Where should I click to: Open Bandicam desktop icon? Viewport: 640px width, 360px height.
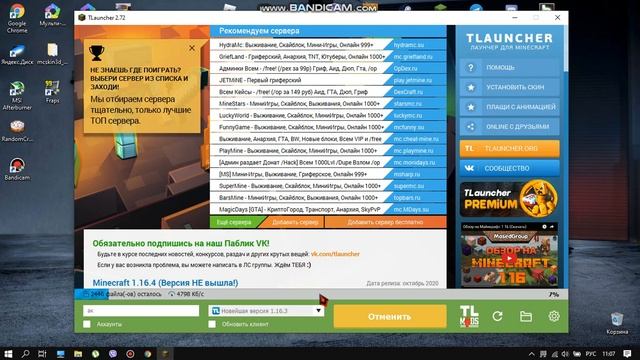[x=17, y=169]
